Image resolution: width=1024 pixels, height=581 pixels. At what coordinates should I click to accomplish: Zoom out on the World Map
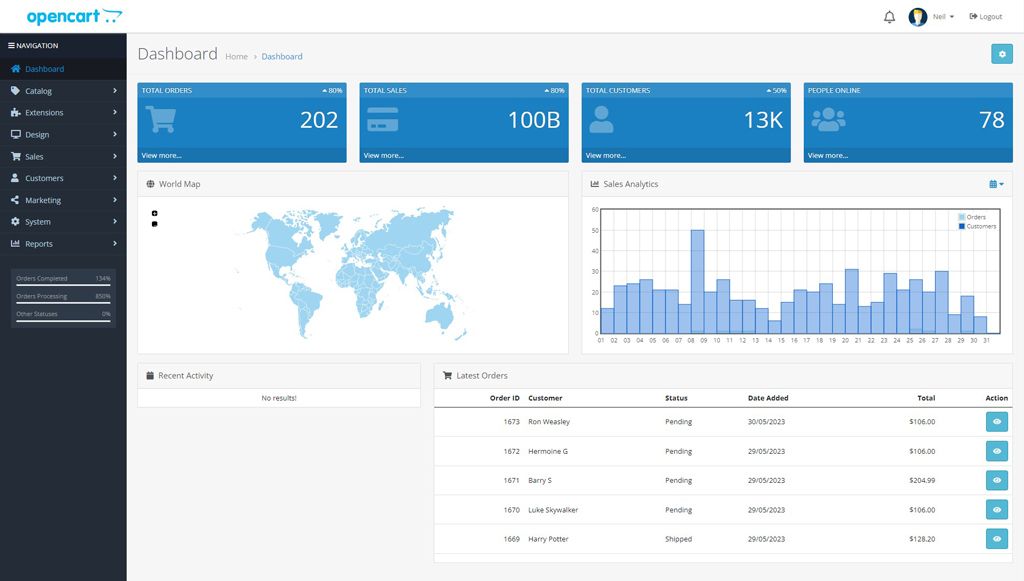coord(155,224)
